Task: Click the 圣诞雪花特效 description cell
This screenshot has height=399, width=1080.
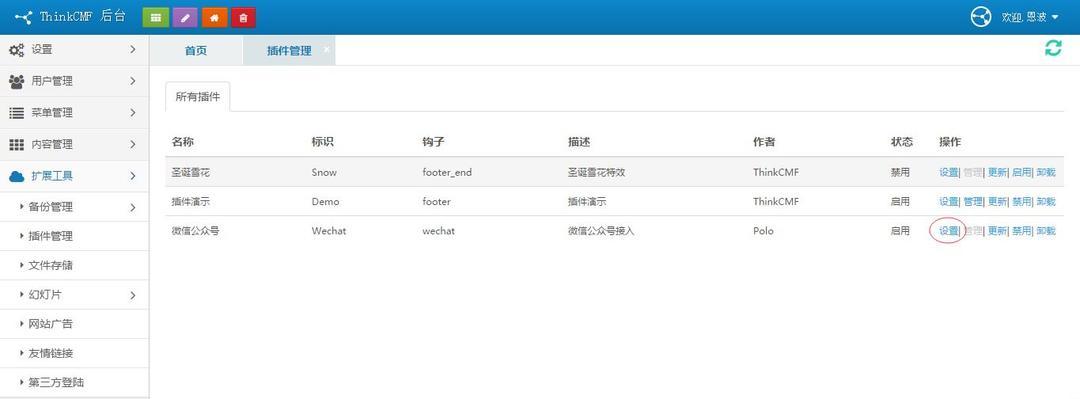Action: click(x=596, y=172)
